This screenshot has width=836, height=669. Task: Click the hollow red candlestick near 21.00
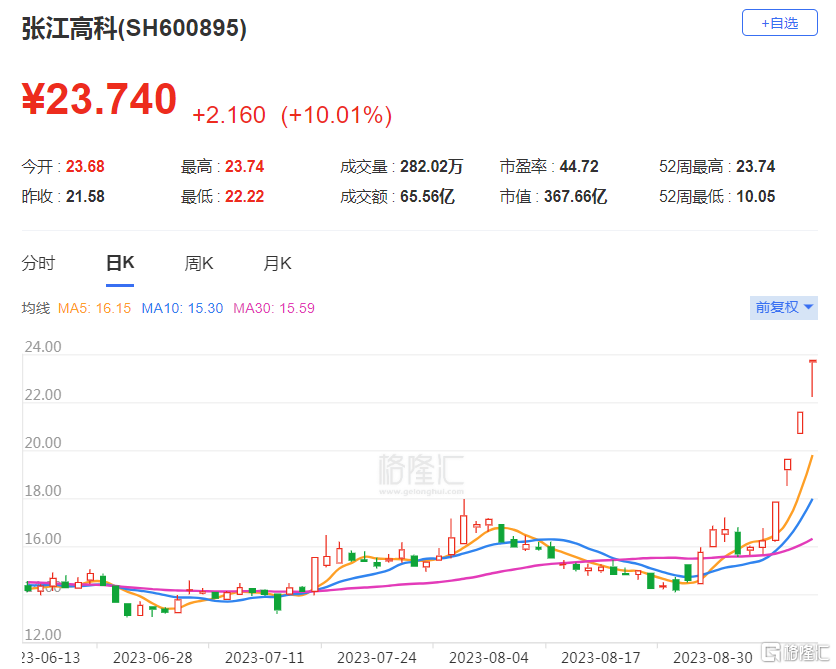[800, 423]
